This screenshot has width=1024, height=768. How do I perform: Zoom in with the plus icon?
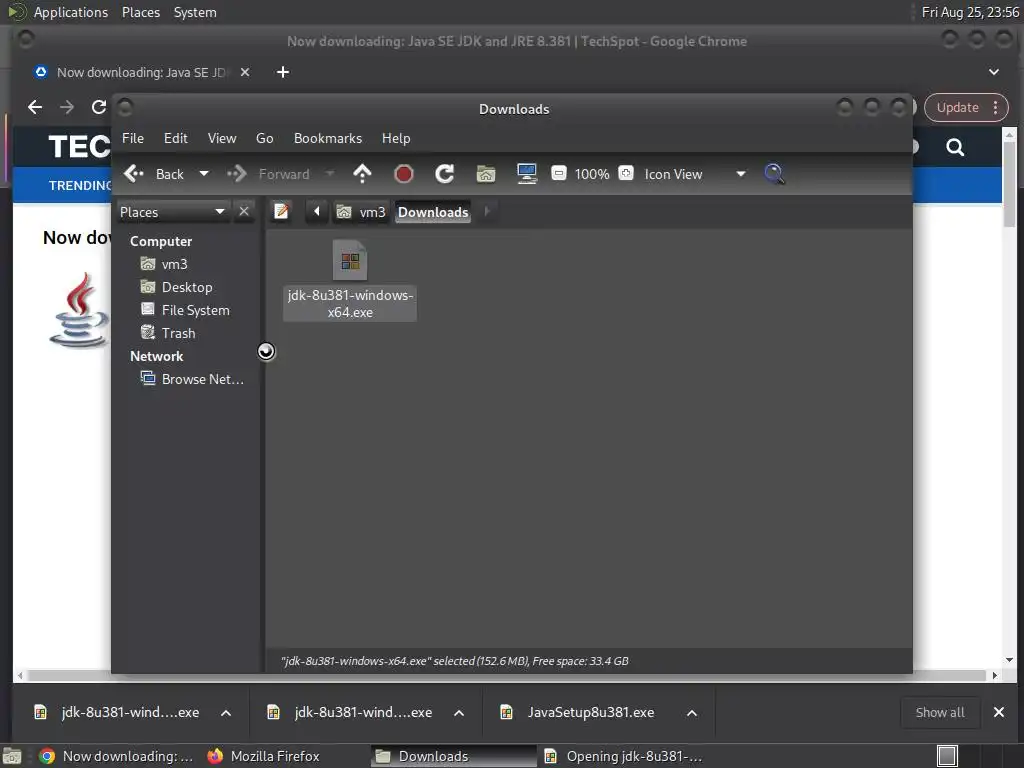coord(626,173)
